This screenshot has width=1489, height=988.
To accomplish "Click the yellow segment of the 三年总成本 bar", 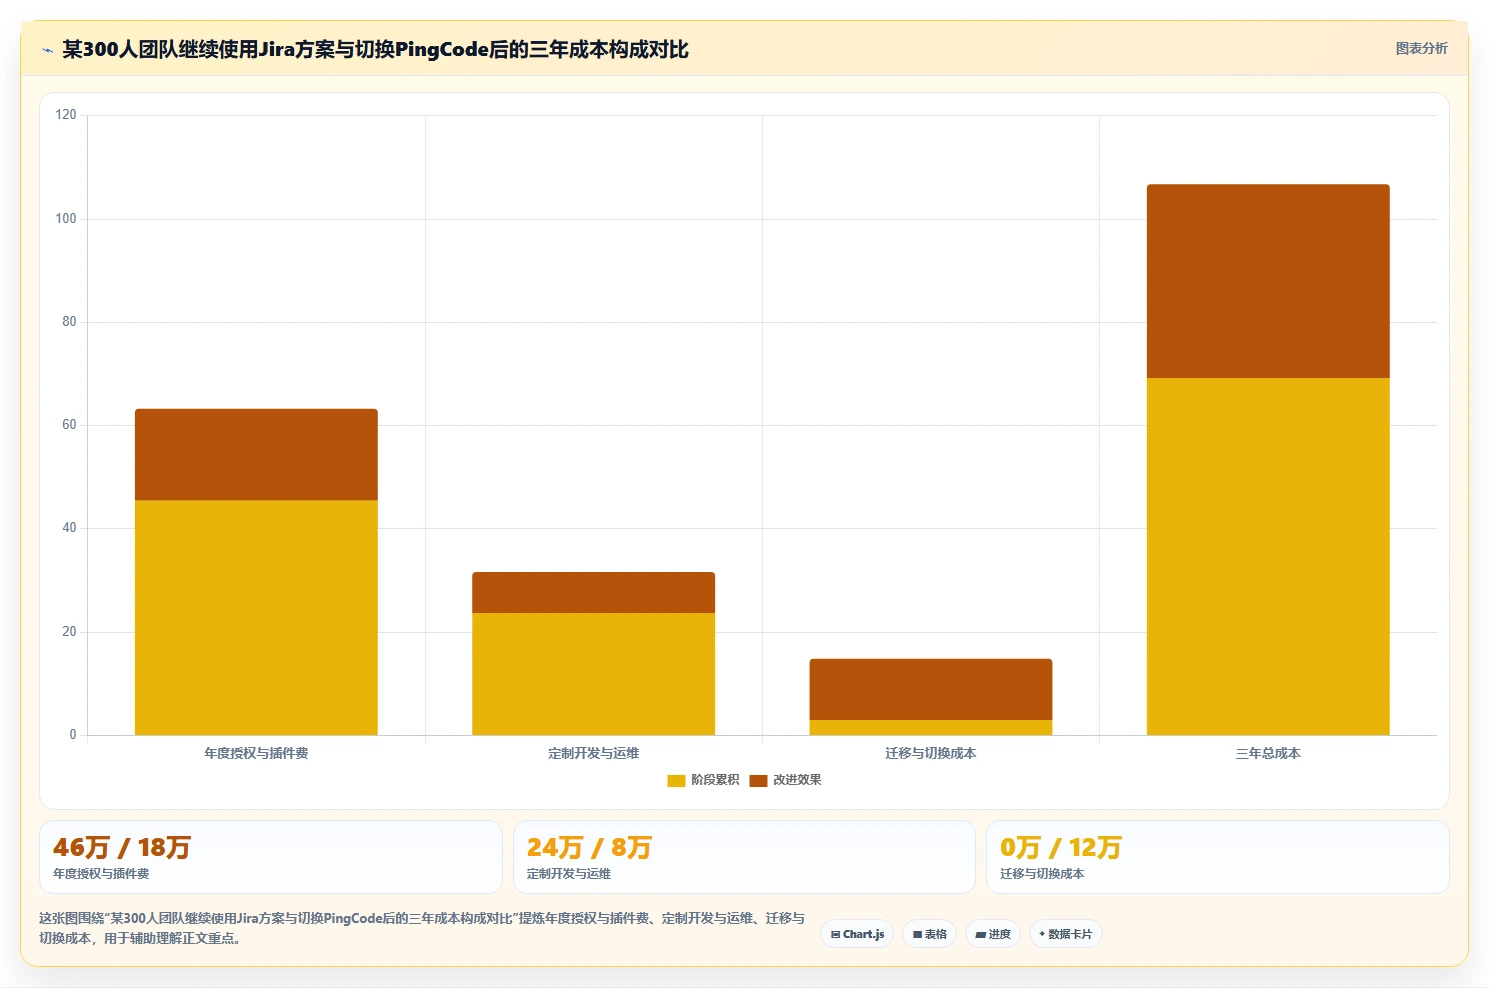I will click(1268, 556).
